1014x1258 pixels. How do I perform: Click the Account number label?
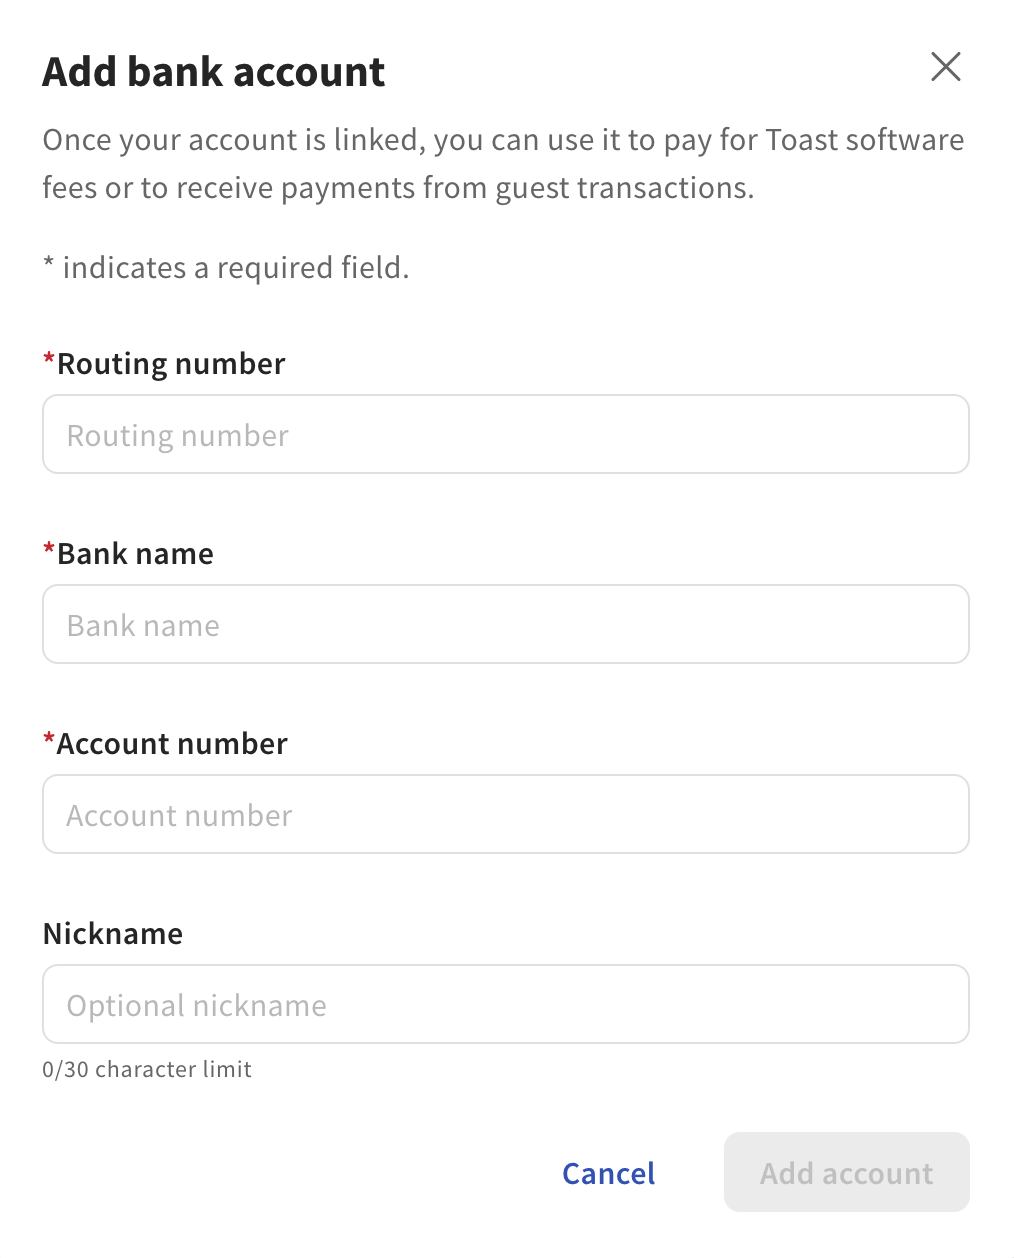[x=171, y=743]
